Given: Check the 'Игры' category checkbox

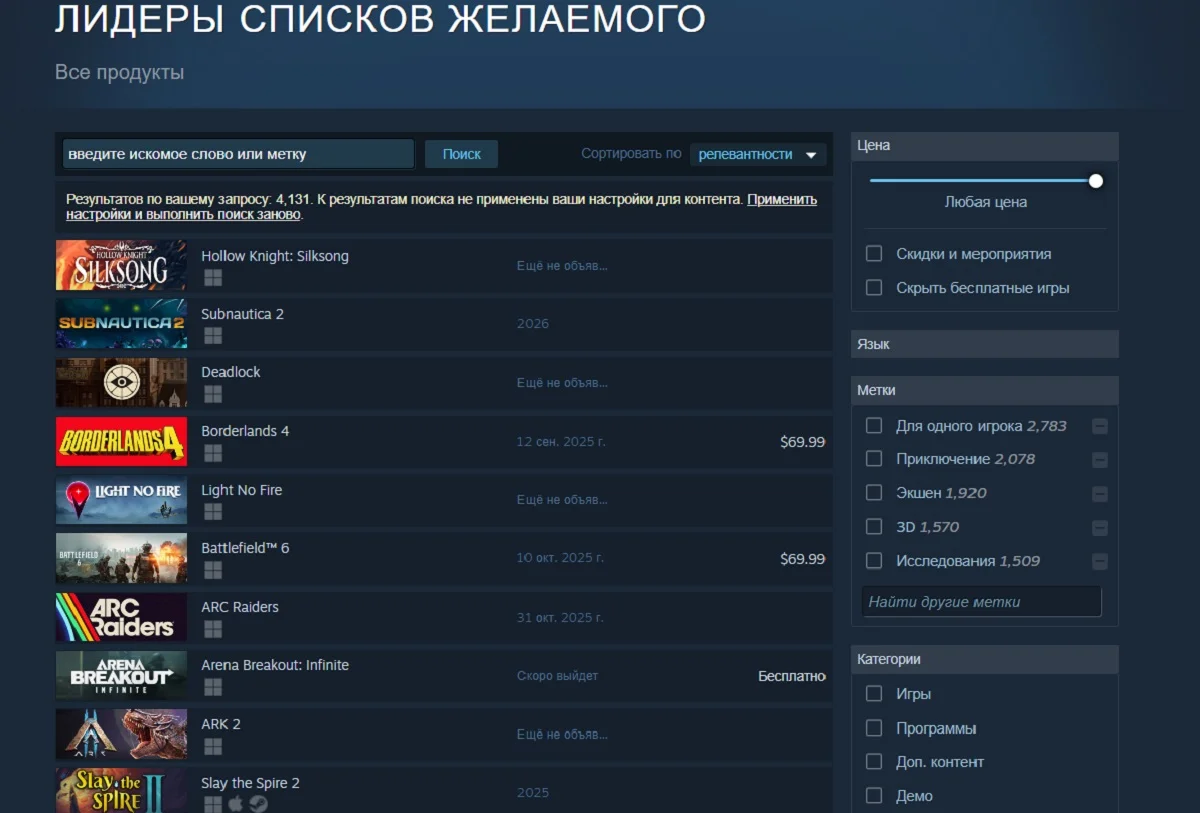Looking at the screenshot, I should click(x=874, y=694).
